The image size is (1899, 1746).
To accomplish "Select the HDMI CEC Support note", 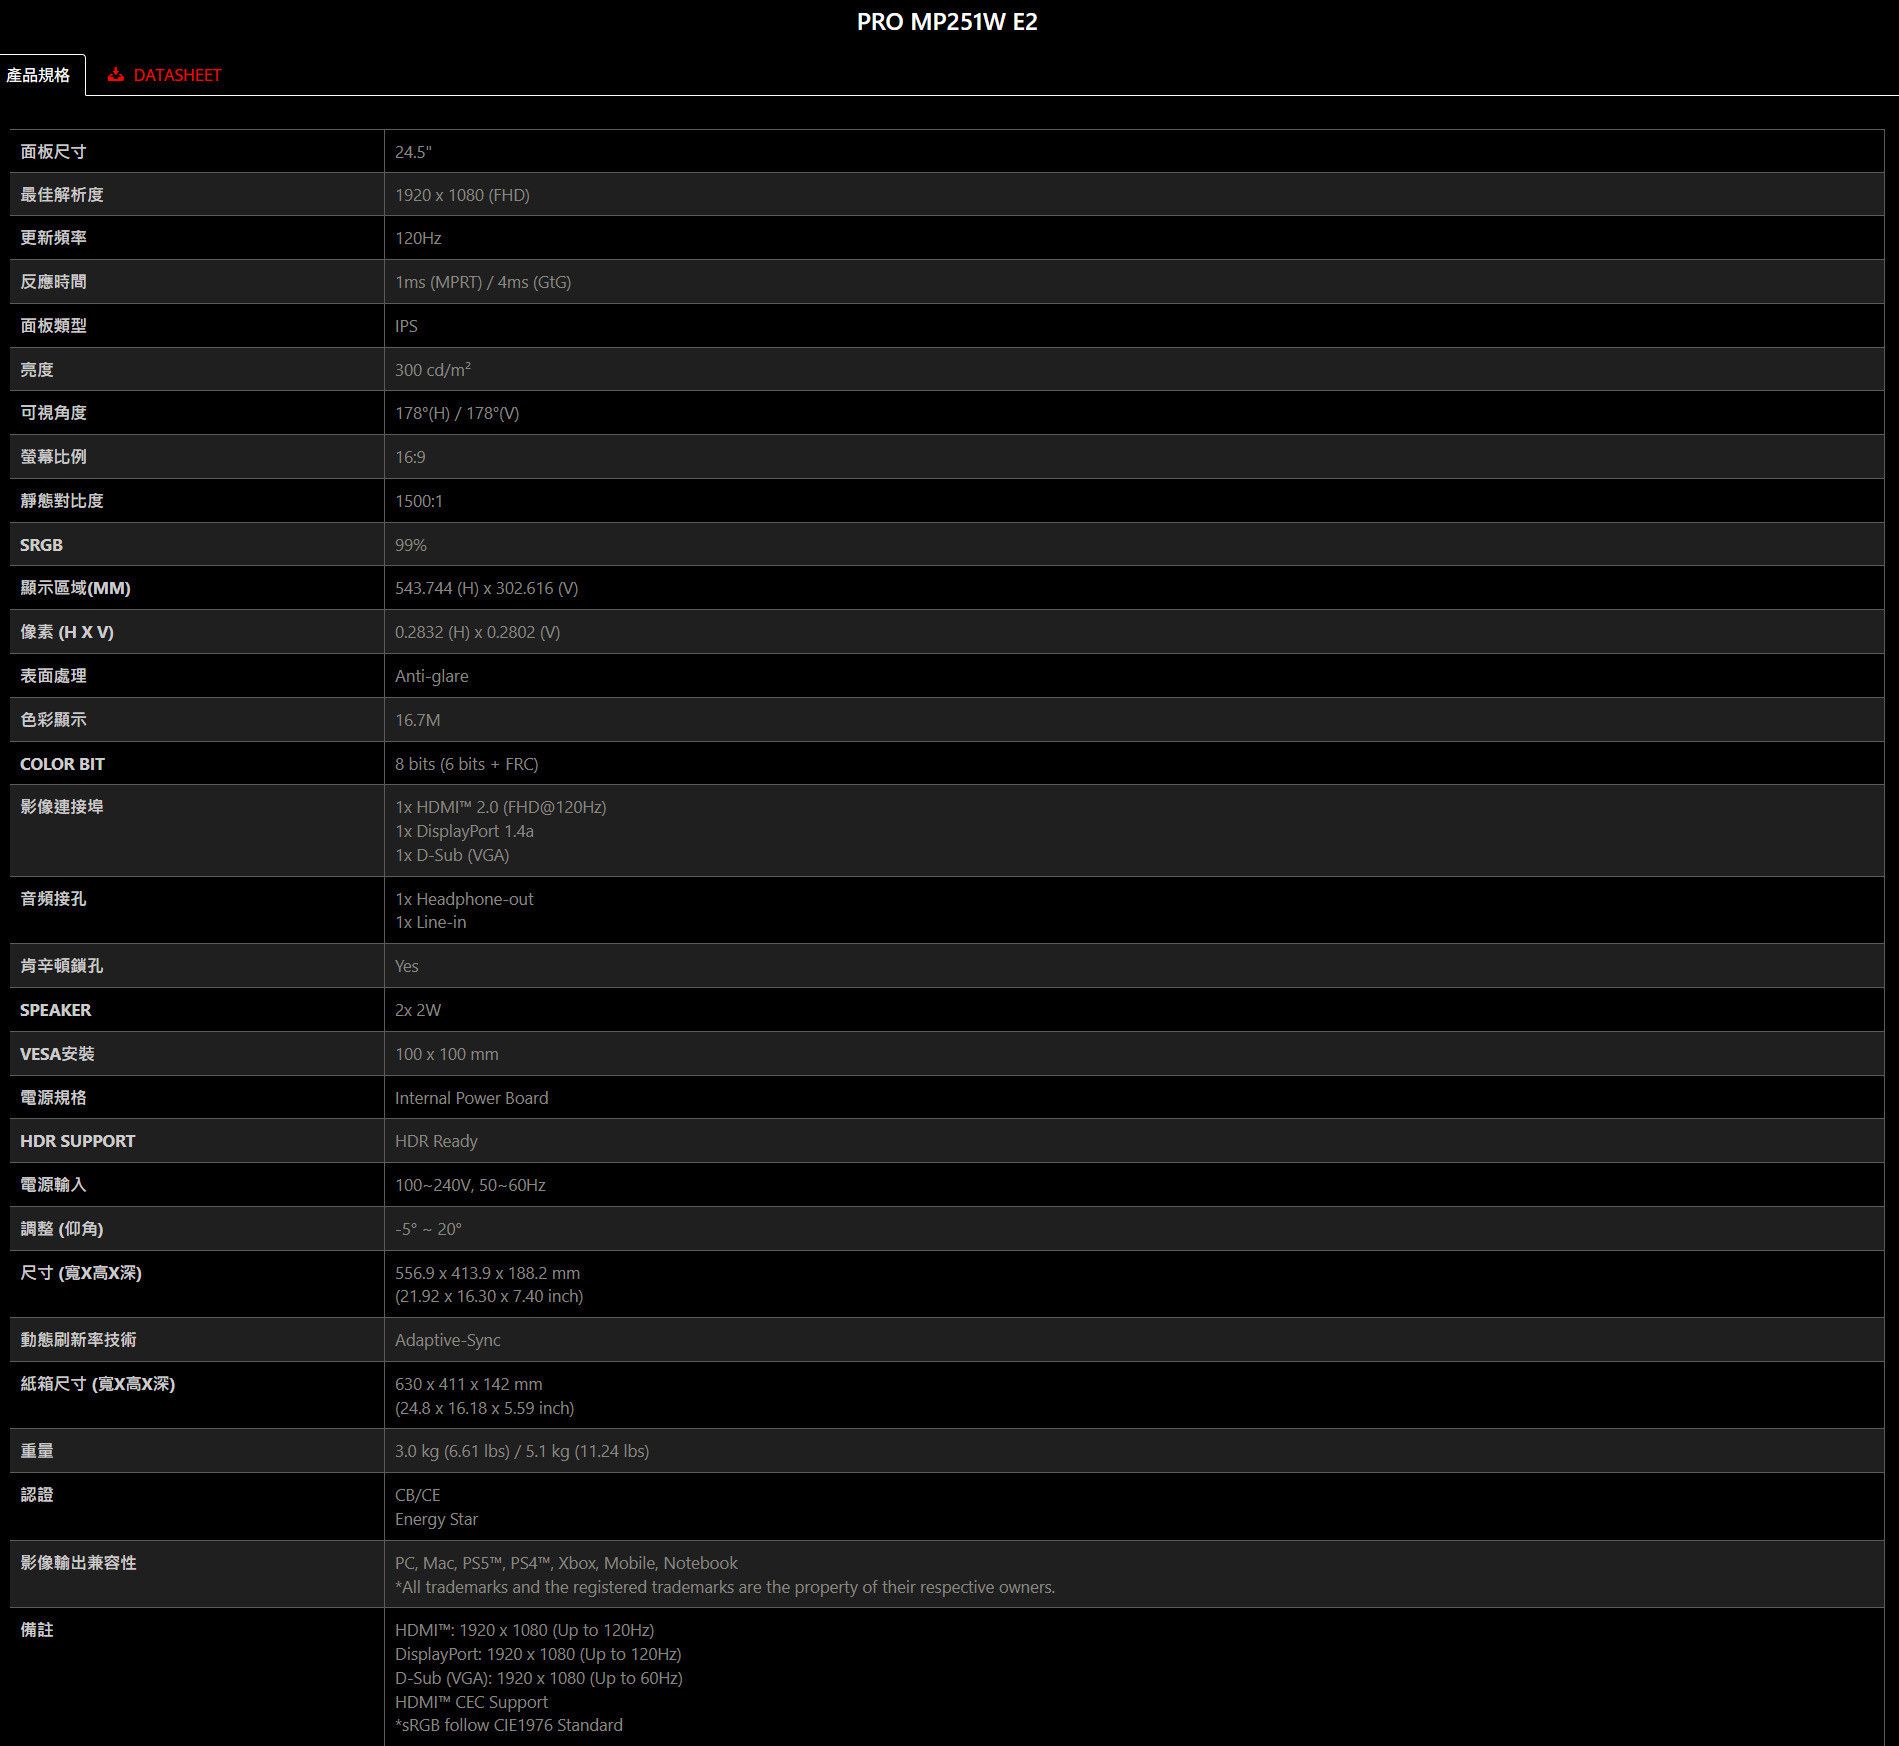I will [x=471, y=1702].
